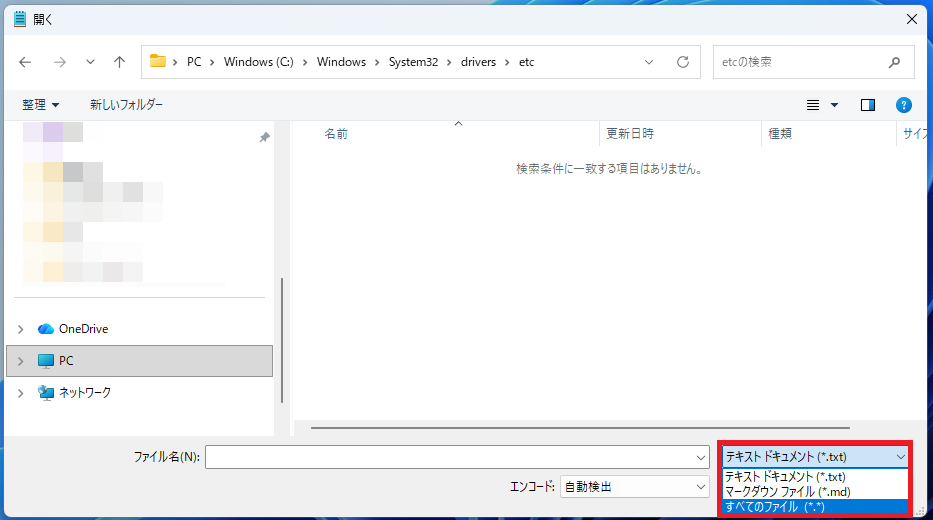Refresh the etc folder view

[683, 62]
